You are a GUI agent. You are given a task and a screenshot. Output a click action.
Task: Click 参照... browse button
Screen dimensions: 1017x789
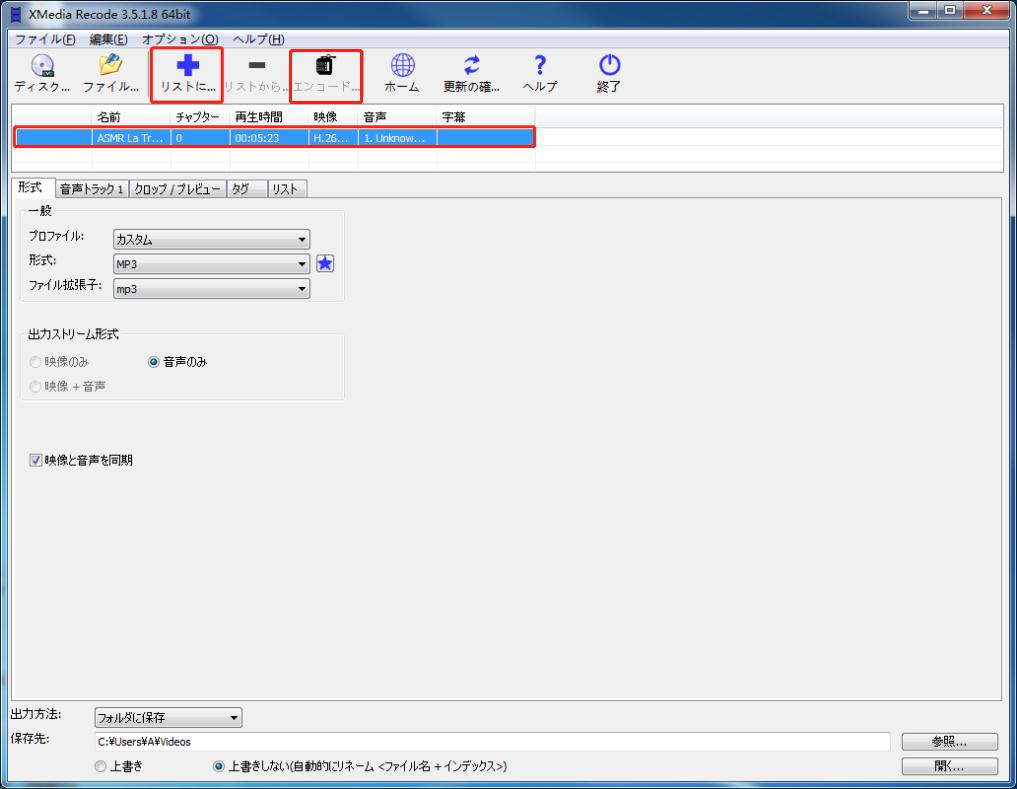tap(950, 742)
